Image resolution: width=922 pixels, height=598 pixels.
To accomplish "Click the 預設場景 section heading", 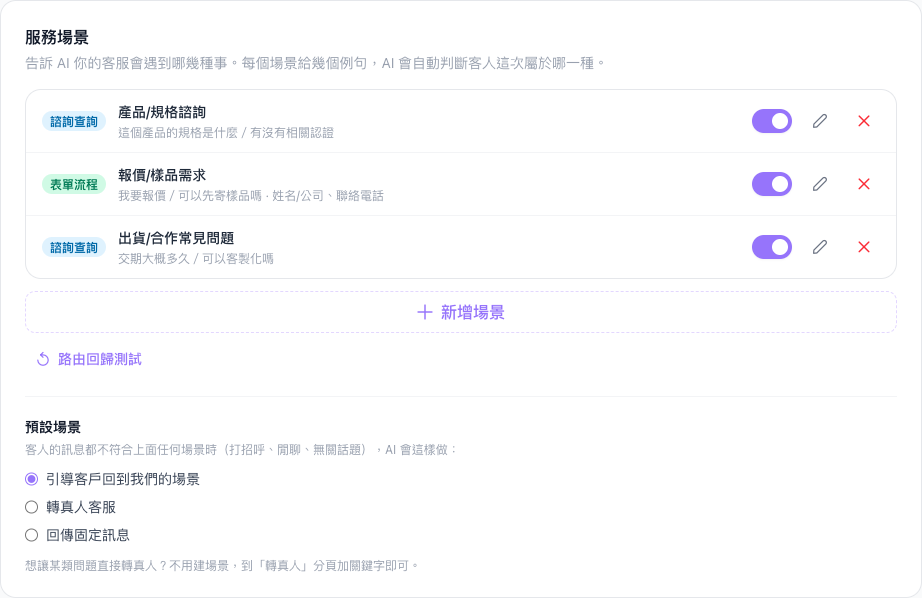I will pyautogui.click(x=53, y=427).
